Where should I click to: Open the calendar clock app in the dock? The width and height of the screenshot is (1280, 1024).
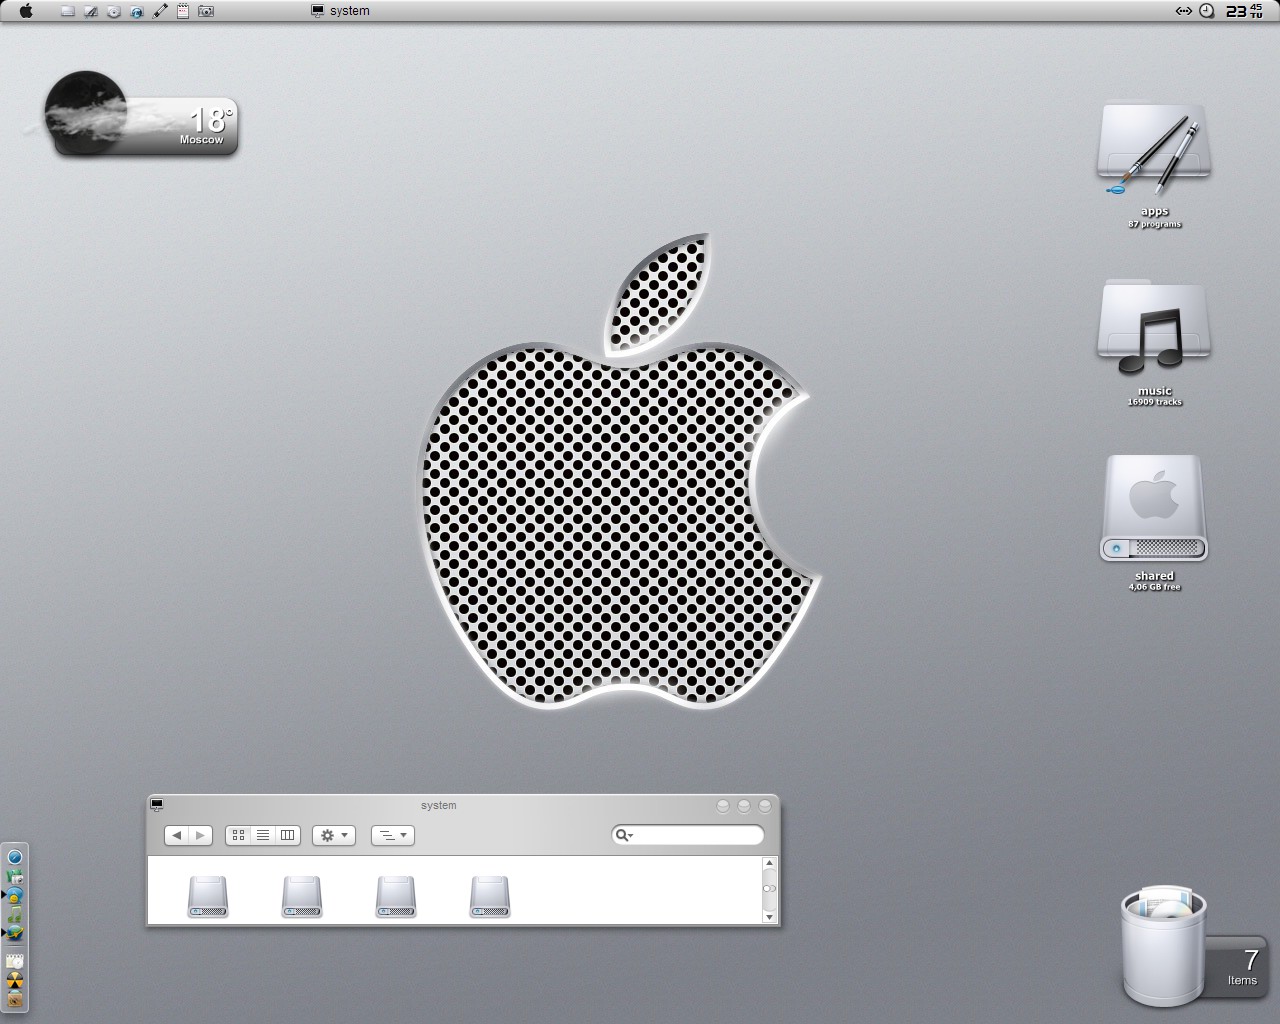15,961
